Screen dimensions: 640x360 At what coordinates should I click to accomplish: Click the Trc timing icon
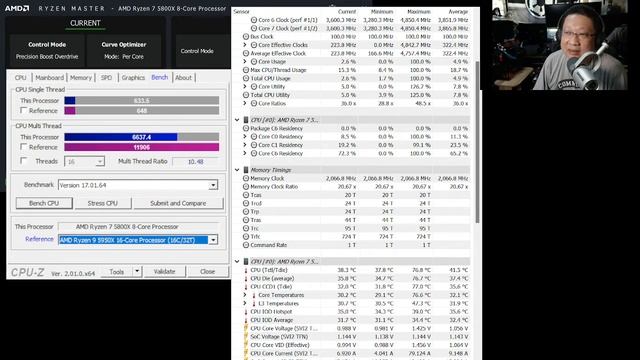(x=246, y=228)
